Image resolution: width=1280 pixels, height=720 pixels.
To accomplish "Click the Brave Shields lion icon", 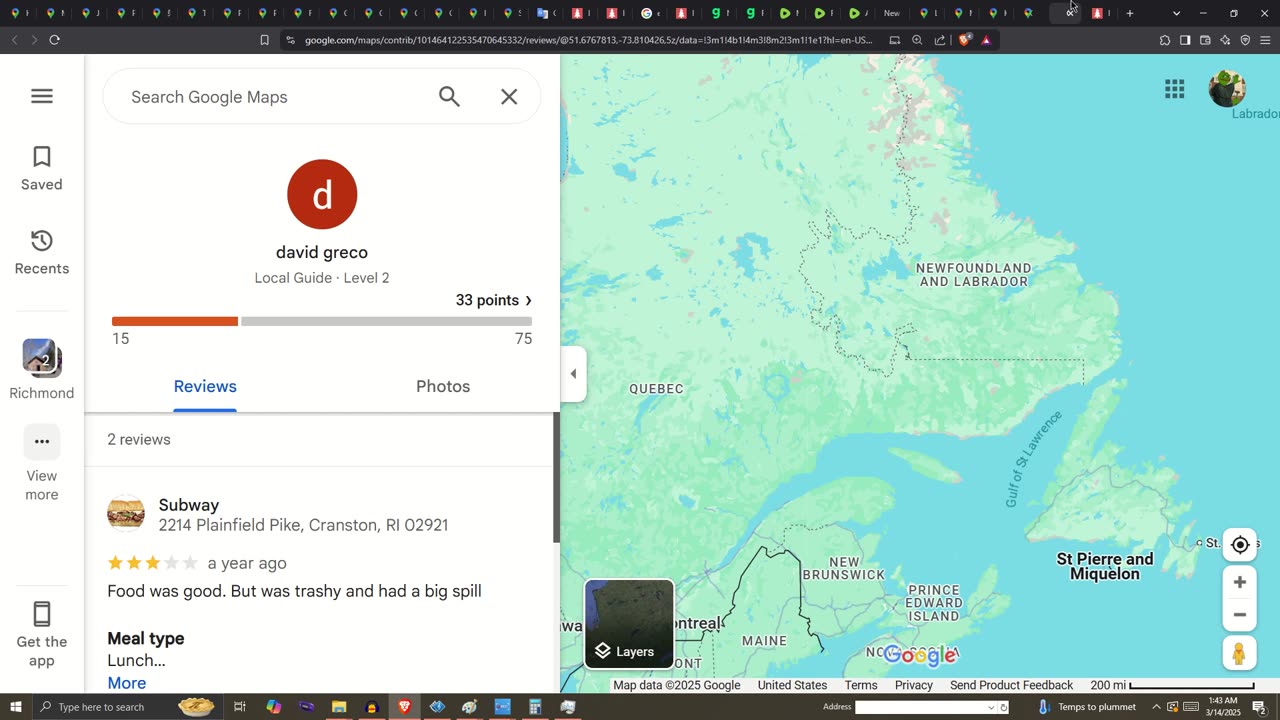I will 964,40.
